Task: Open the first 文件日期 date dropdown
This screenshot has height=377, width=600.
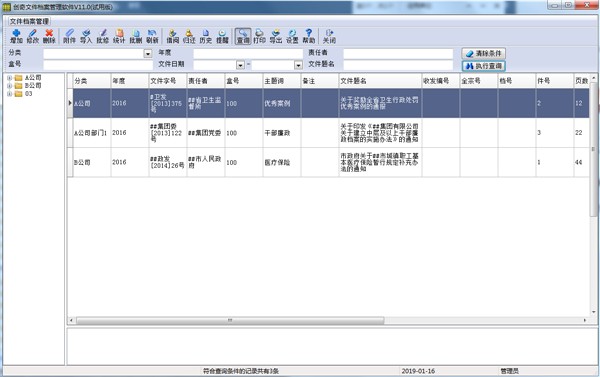Action: coord(240,65)
